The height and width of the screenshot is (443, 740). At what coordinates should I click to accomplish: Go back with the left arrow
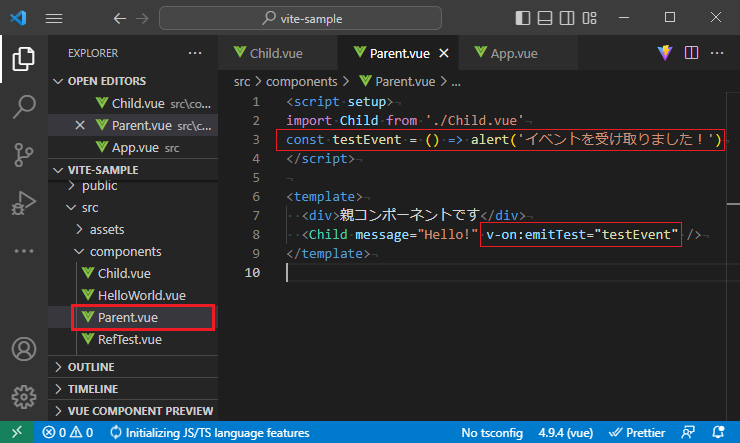120,18
